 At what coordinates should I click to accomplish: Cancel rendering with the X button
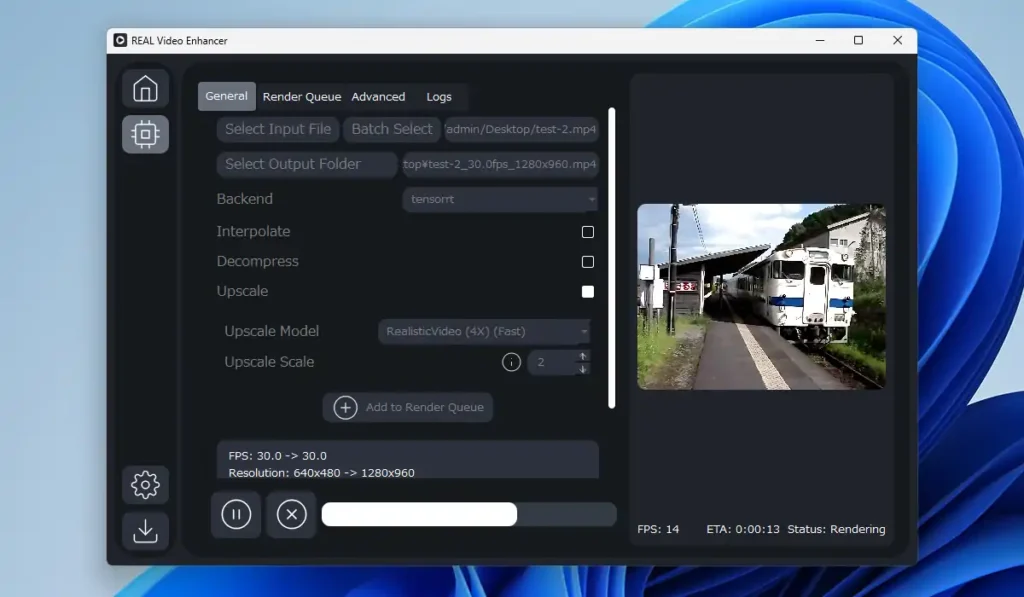tap(291, 515)
